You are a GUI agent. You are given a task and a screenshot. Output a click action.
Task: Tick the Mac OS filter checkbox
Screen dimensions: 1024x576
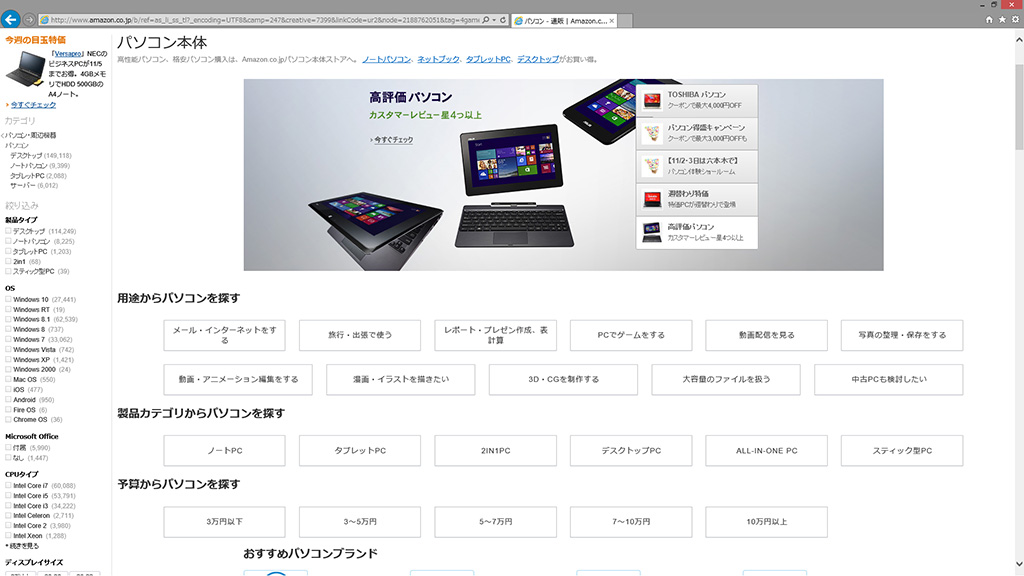pos(8,379)
